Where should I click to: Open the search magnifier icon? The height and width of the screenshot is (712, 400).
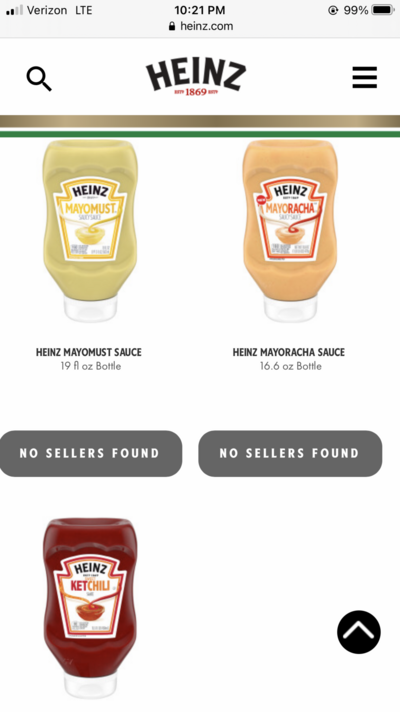point(39,79)
